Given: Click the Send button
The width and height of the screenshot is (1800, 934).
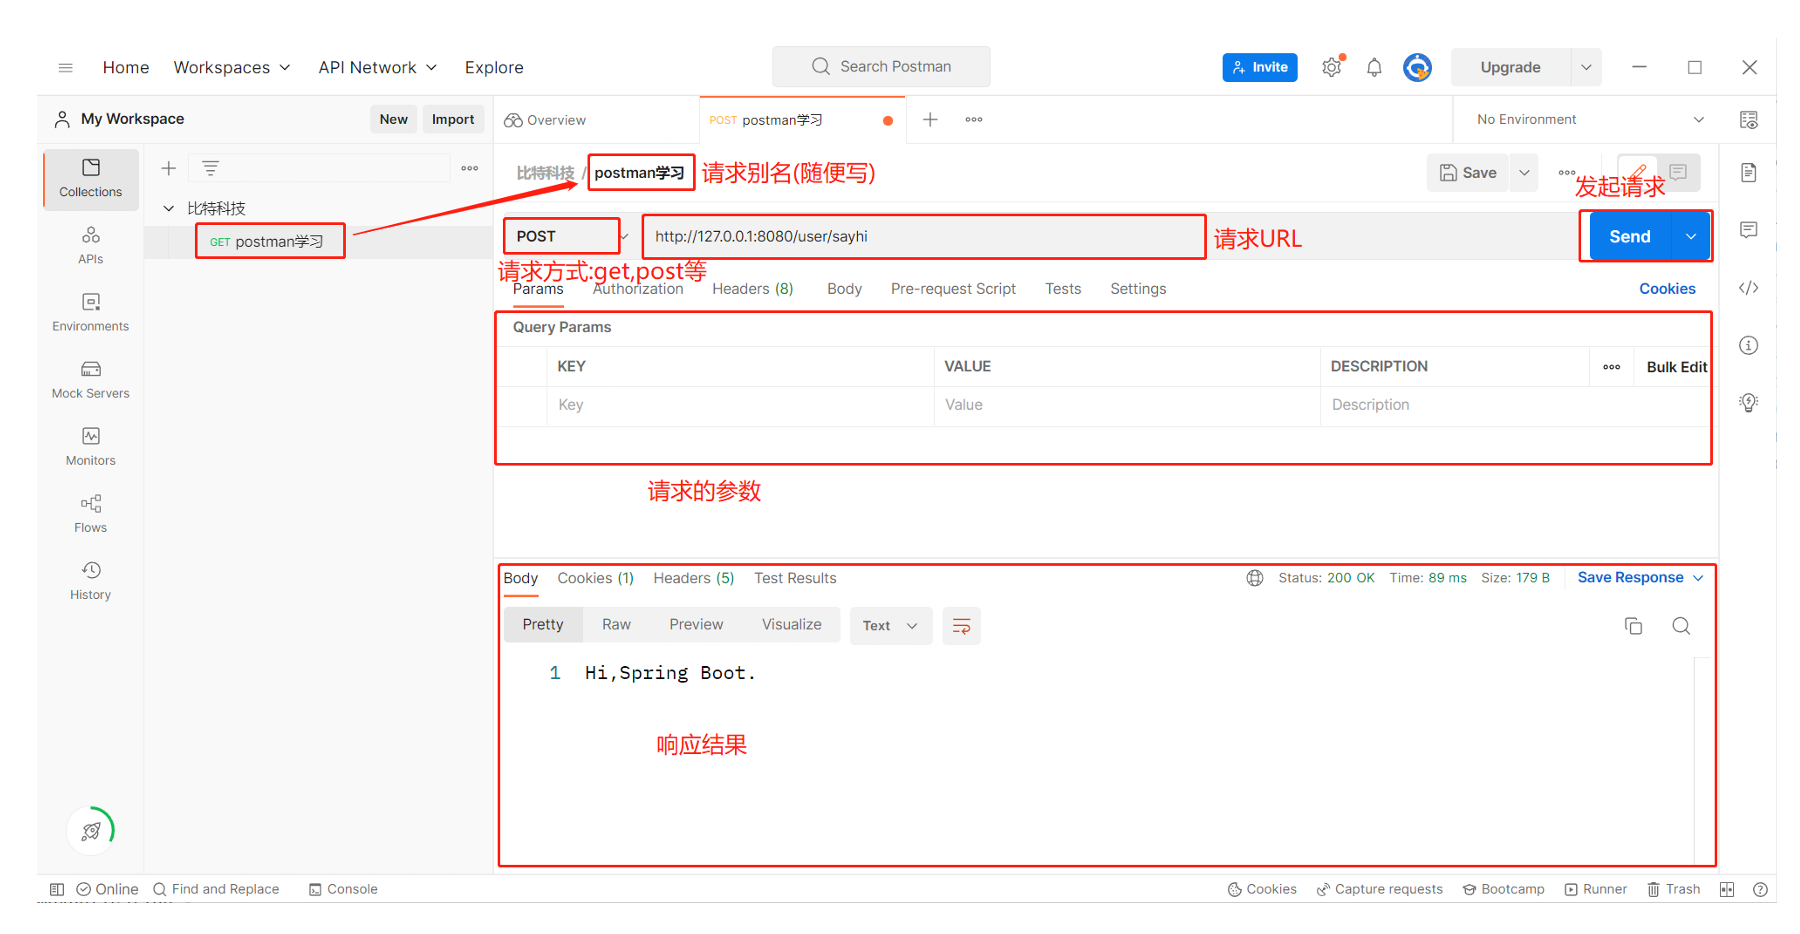Looking at the screenshot, I should tap(1630, 236).
